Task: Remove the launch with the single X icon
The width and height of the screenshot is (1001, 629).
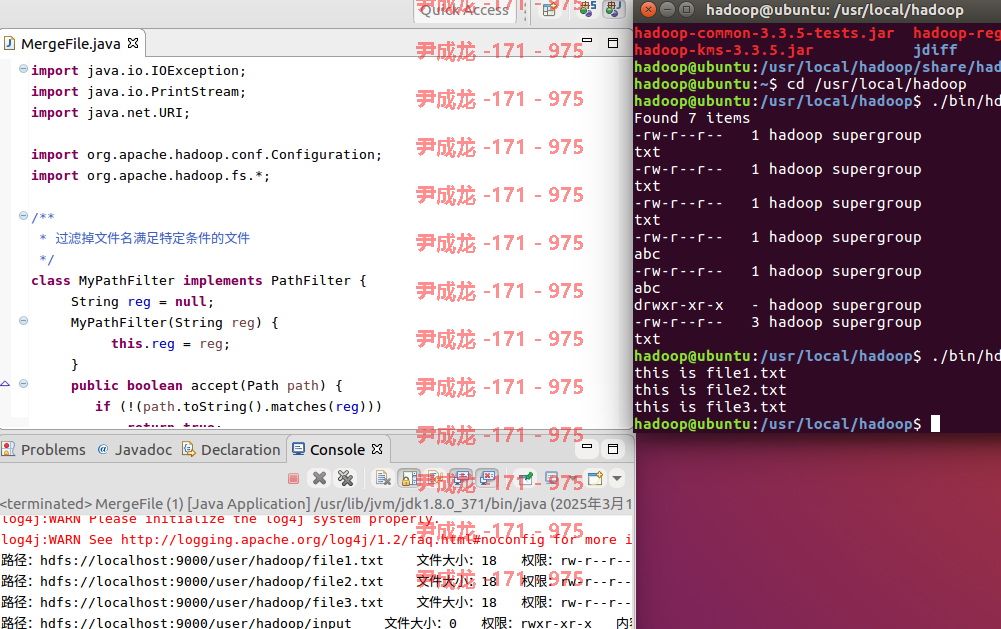Action: (319, 478)
